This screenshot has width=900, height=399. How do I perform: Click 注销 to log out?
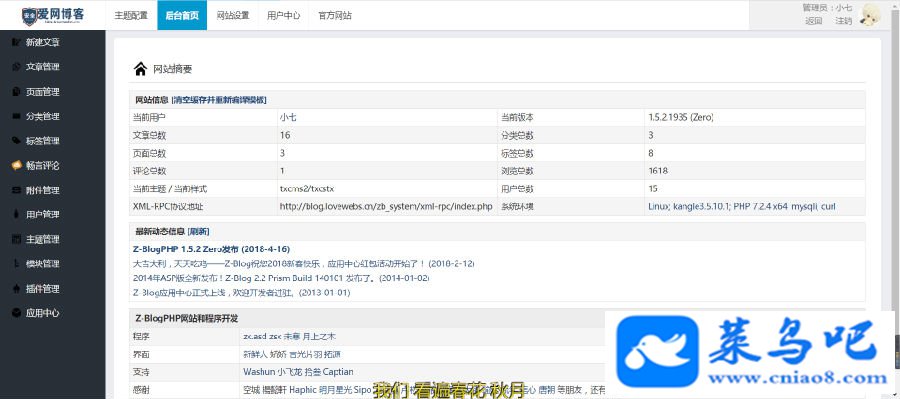[x=843, y=21]
